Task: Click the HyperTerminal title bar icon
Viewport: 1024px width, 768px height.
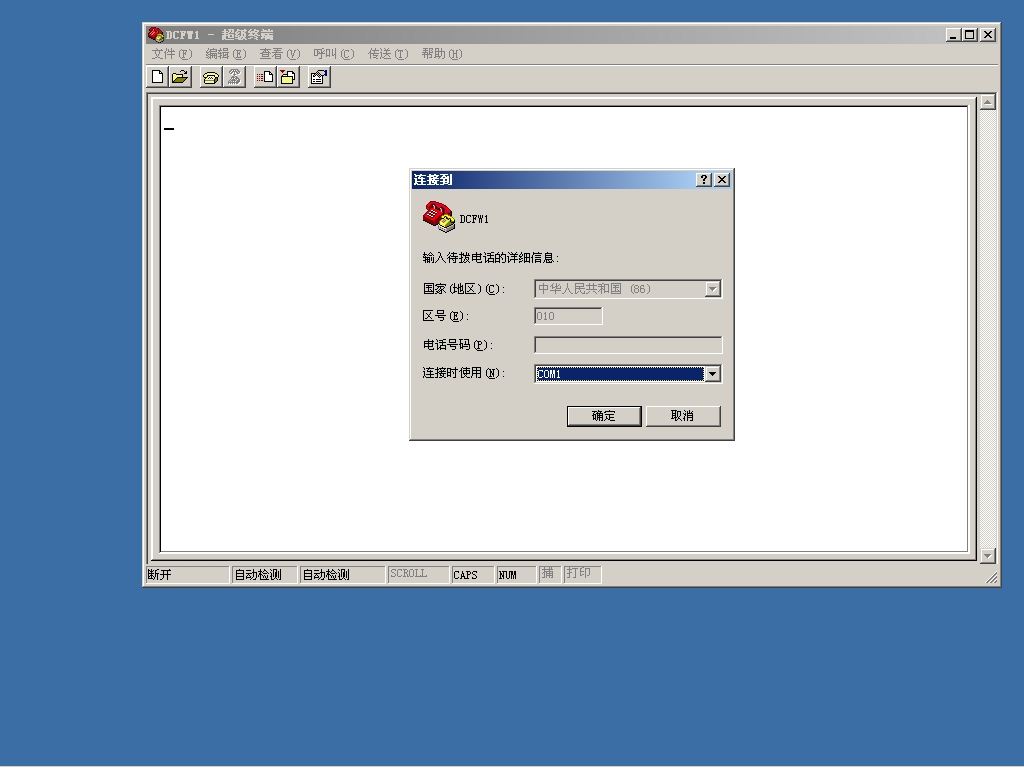Action: tap(155, 35)
